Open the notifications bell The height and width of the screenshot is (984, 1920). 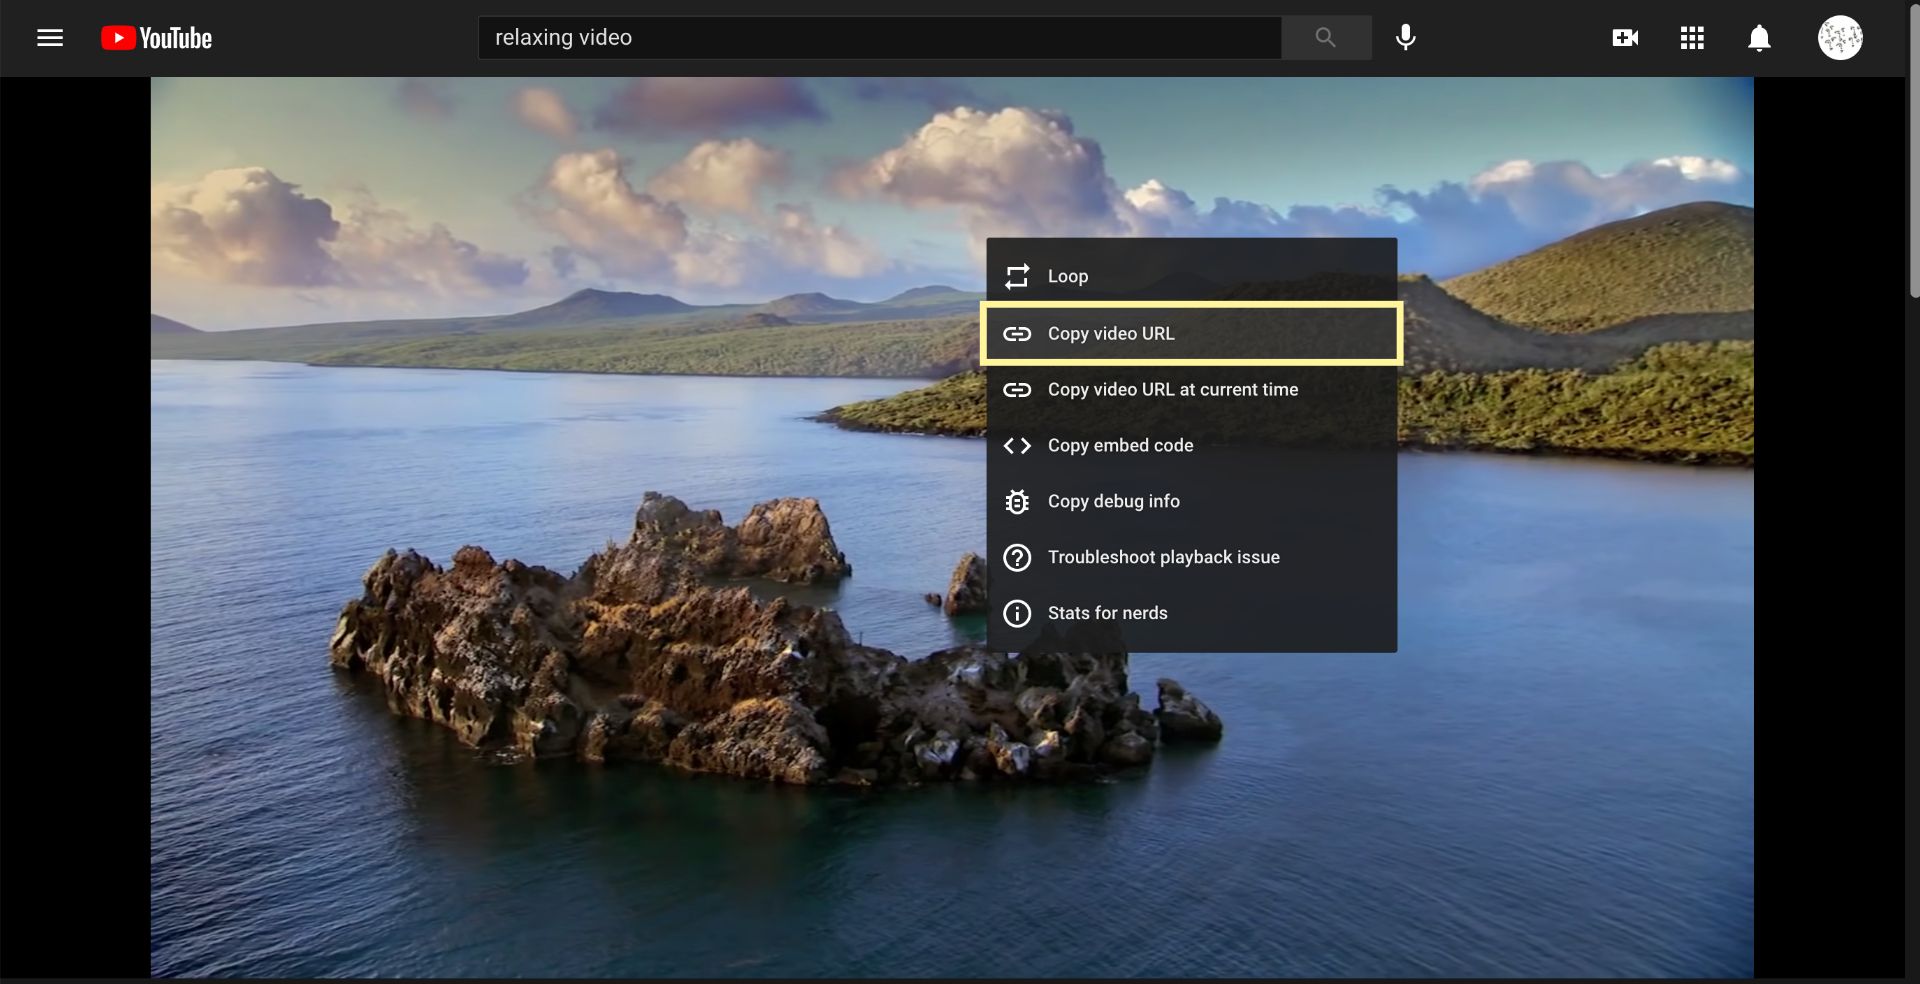[1759, 38]
